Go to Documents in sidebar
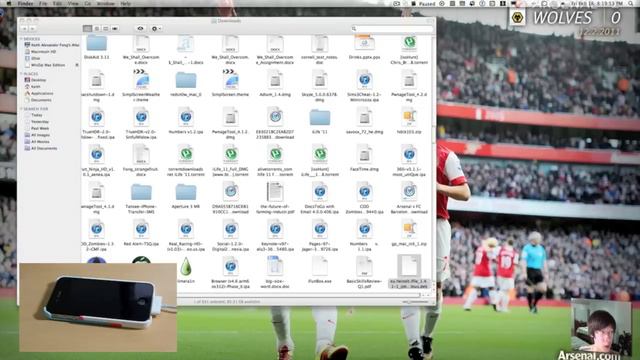Screen dimensions: 640x360 pos(38,100)
